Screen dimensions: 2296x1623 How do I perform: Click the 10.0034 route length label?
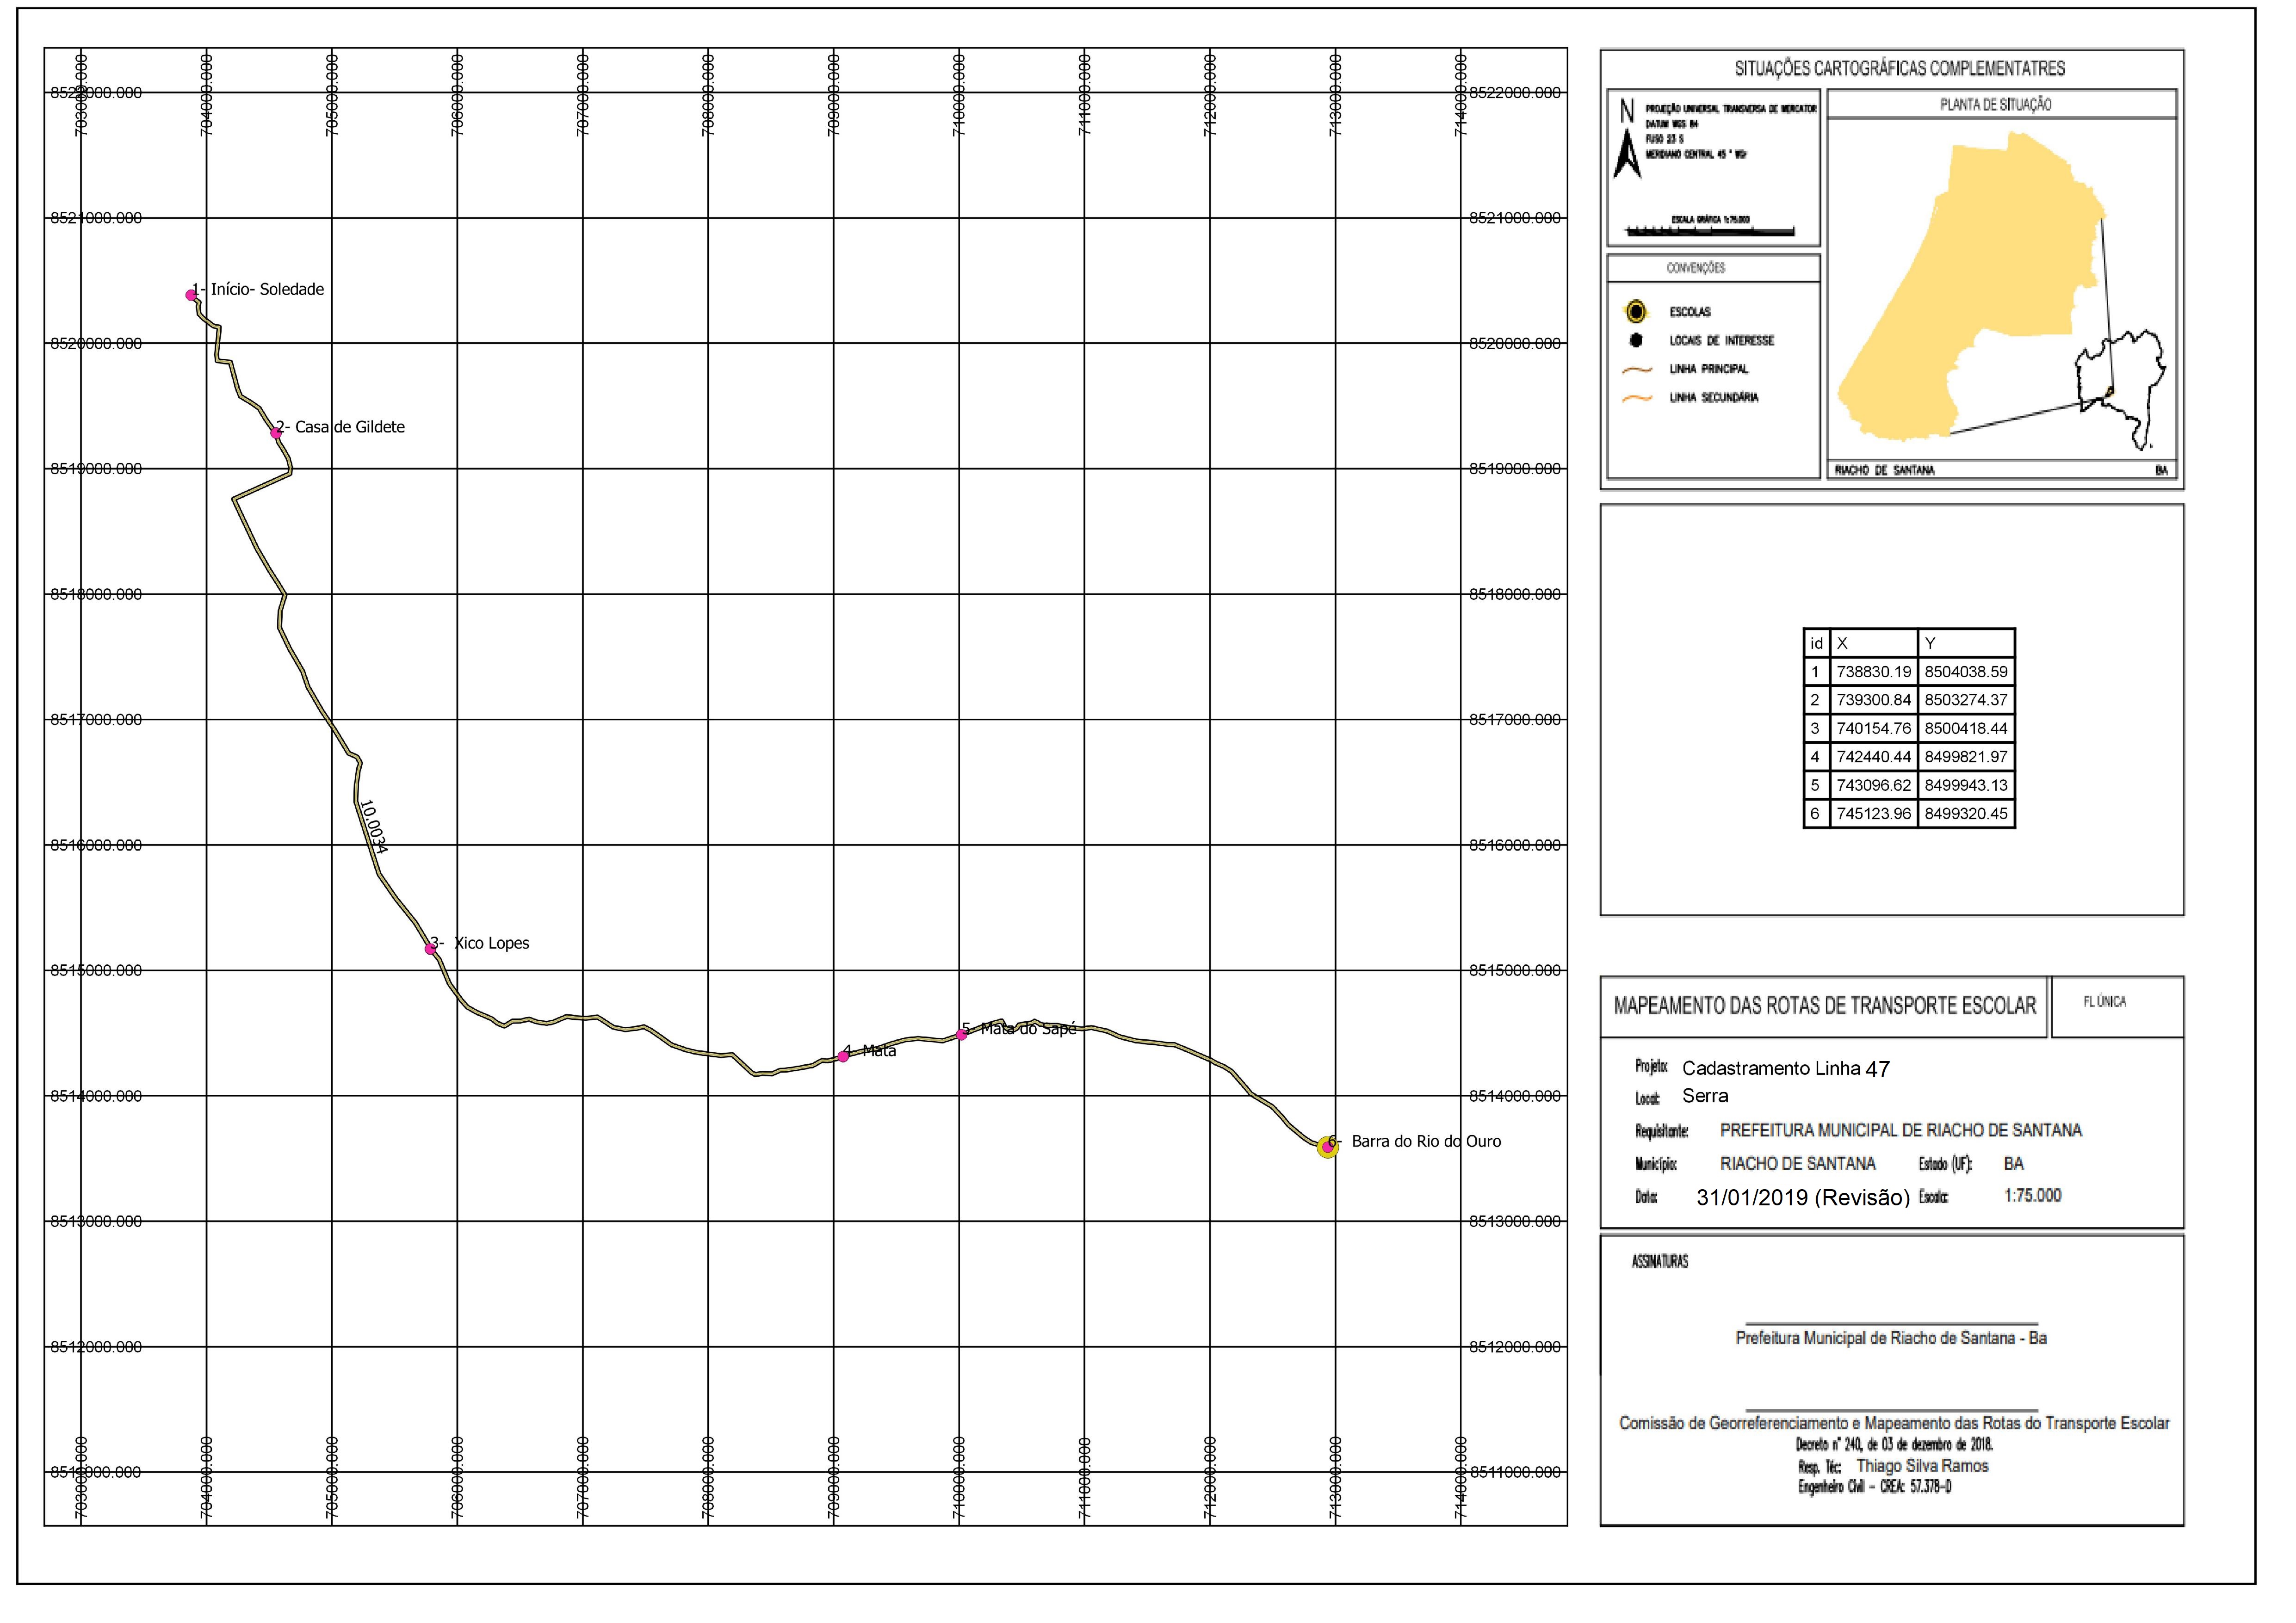373,826
